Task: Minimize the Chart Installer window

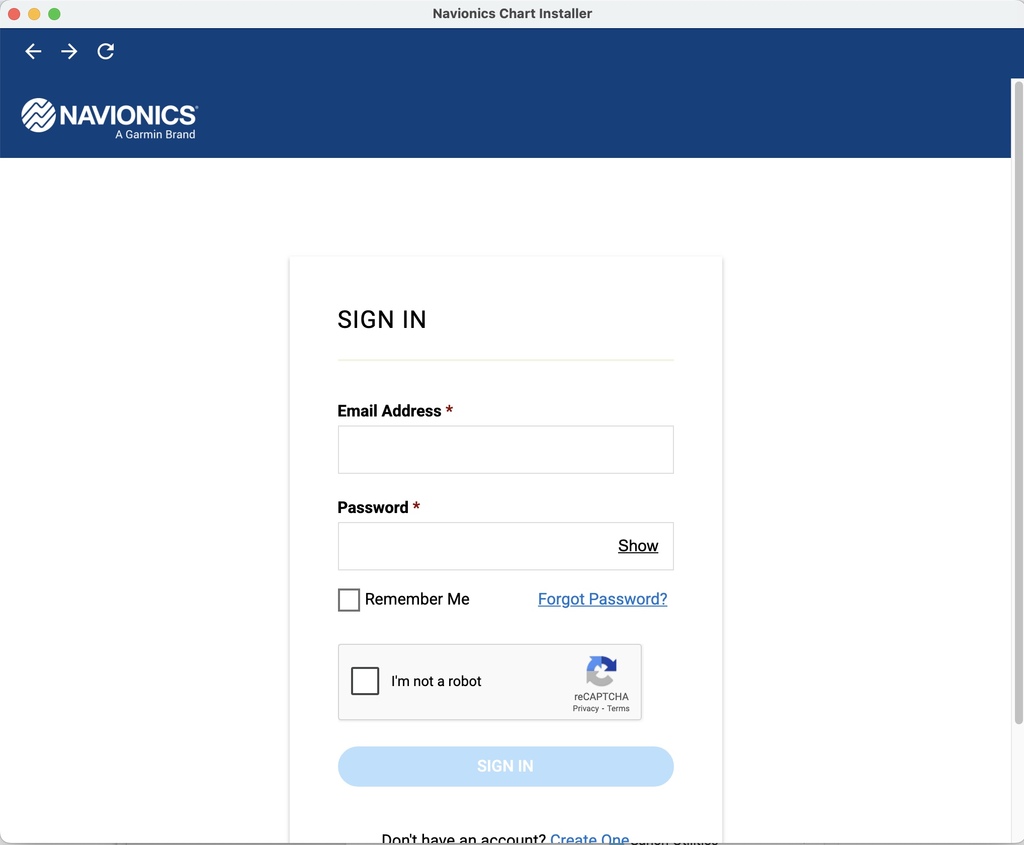Action: (x=34, y=14)
